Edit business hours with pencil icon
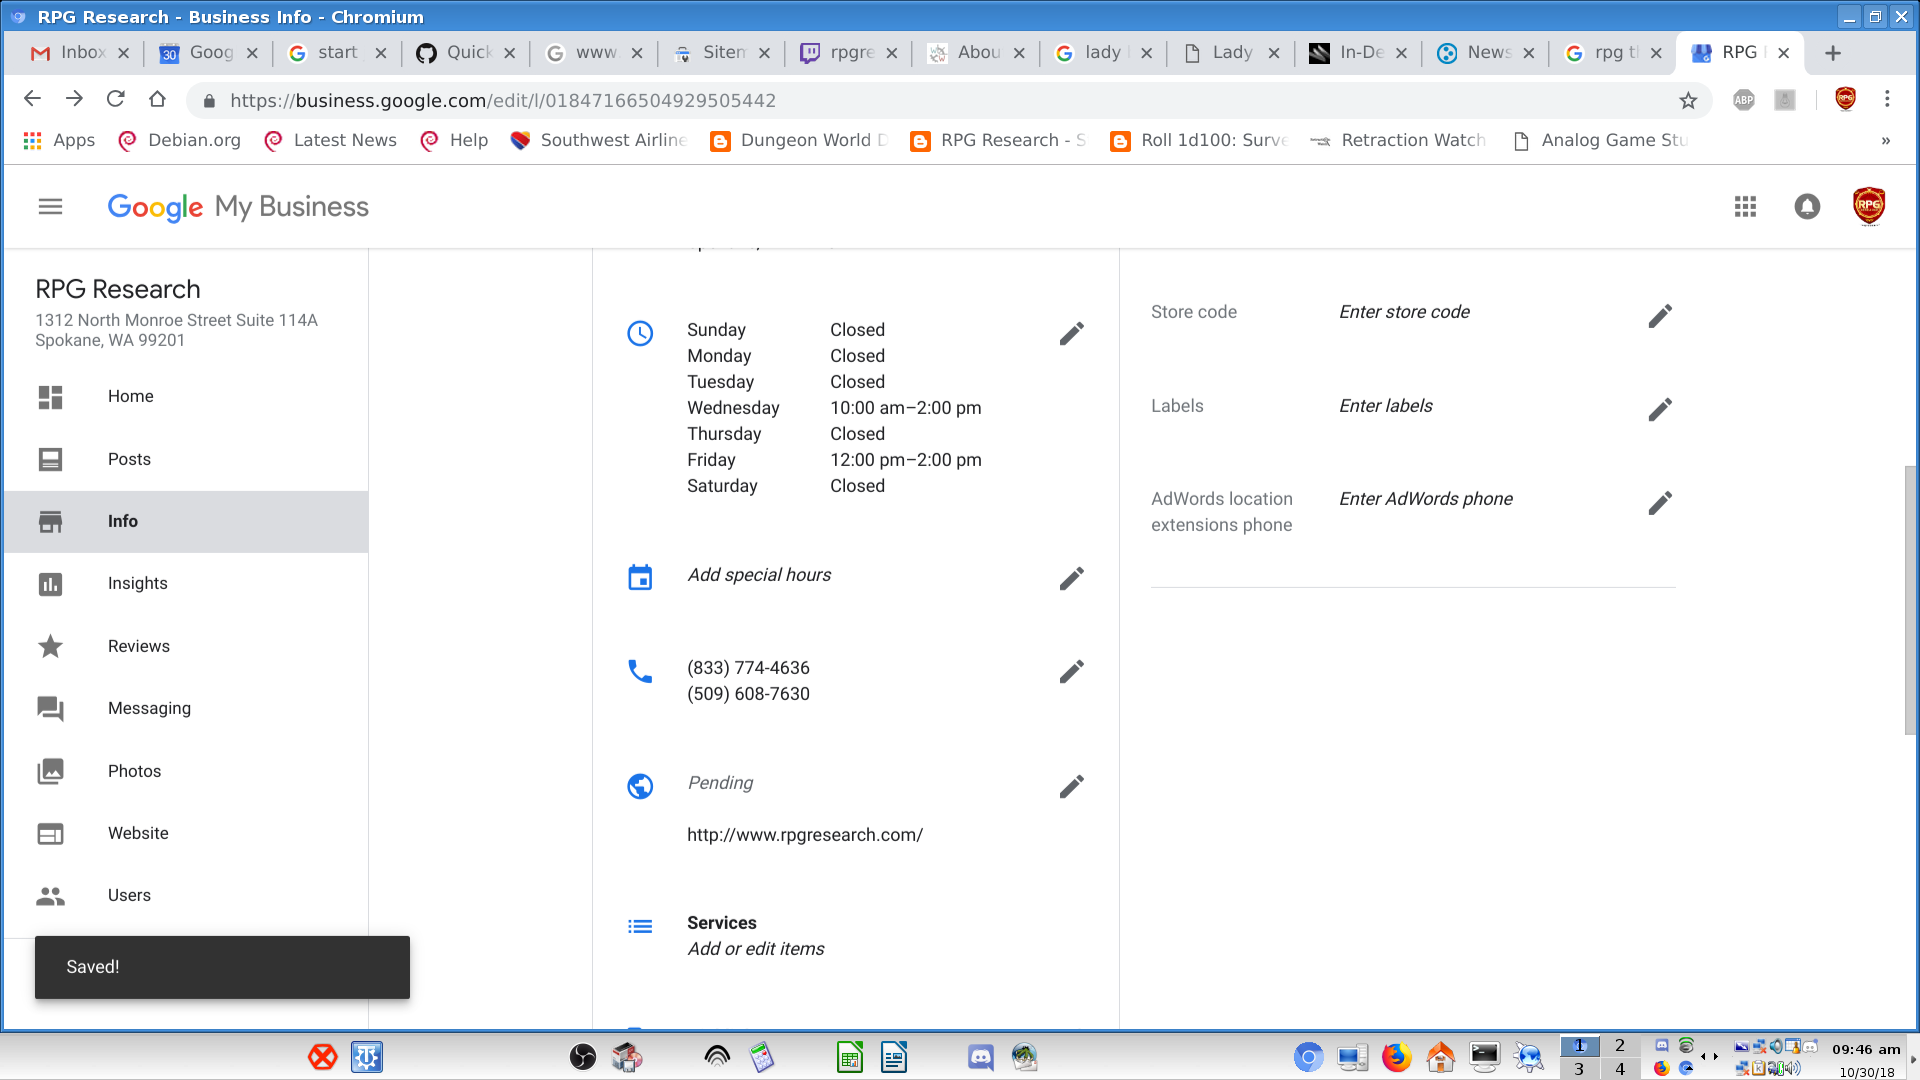1920x1080 pixels. [1071, 334]
